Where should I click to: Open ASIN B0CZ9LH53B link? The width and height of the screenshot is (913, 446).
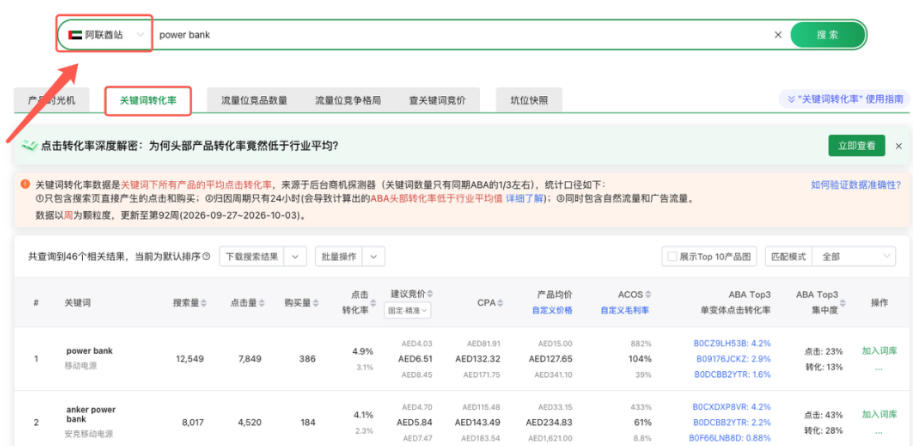(x=732, y=344)
